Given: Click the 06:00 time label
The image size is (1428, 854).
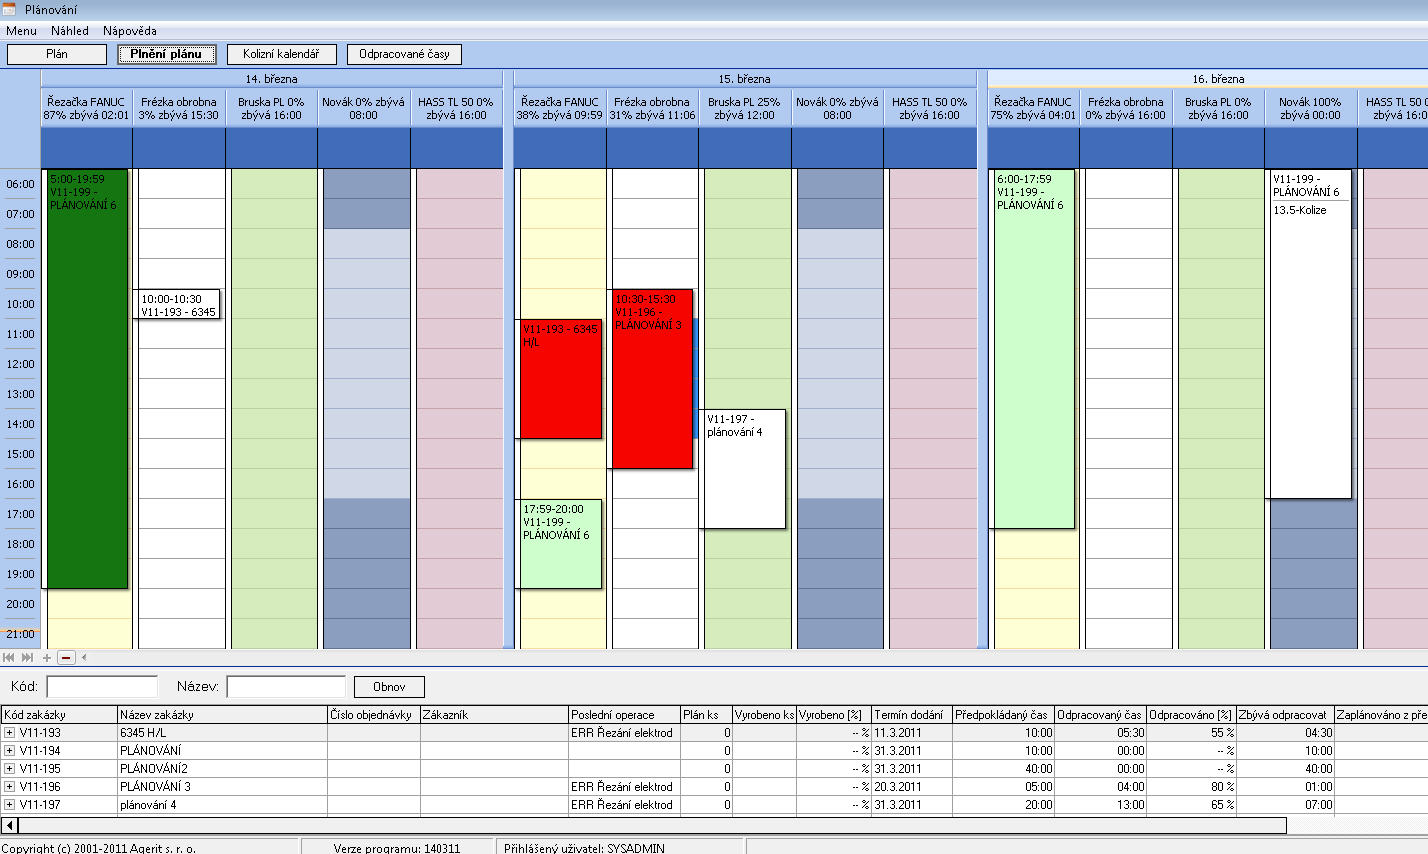Looking at the screenshot, I should (x=20, y=184).
